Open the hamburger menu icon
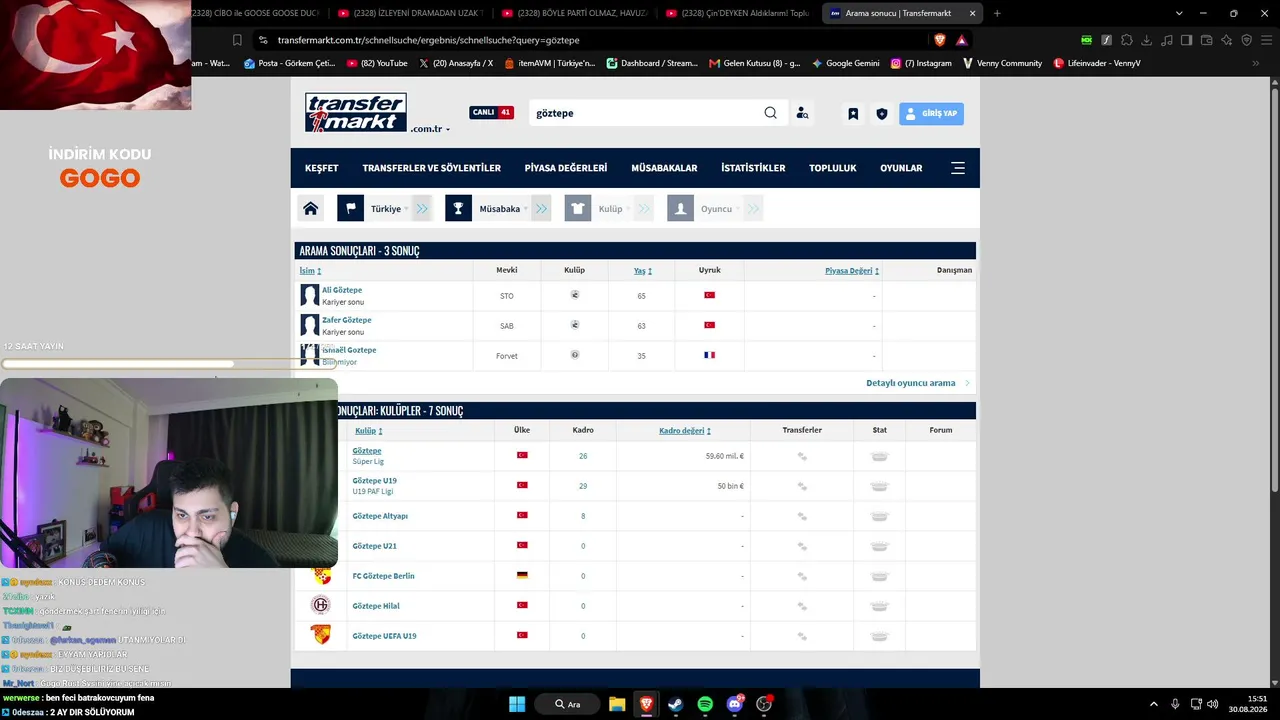The width and height of the screenshot is (1280, 720). click(x=958, y=168)
